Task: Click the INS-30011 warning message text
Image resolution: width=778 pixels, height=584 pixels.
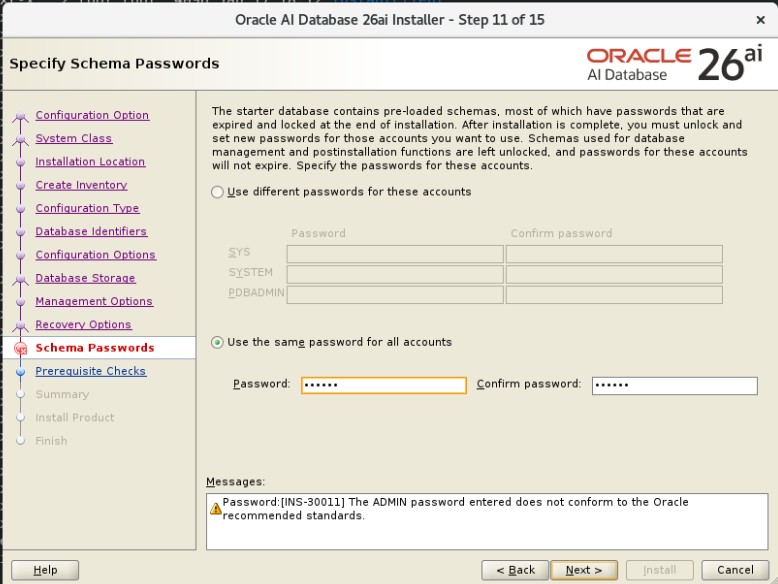Action: 455,509
